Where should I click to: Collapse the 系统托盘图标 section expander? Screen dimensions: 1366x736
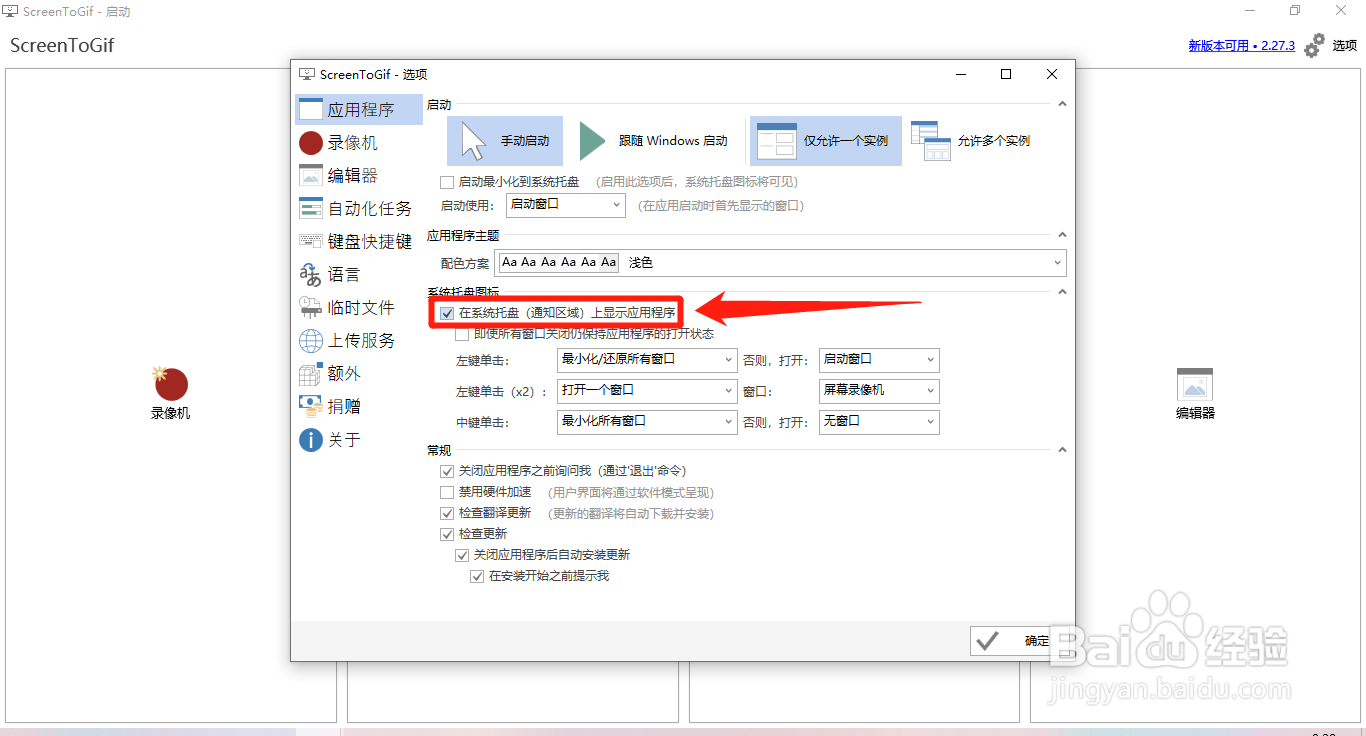point(1062,292)
